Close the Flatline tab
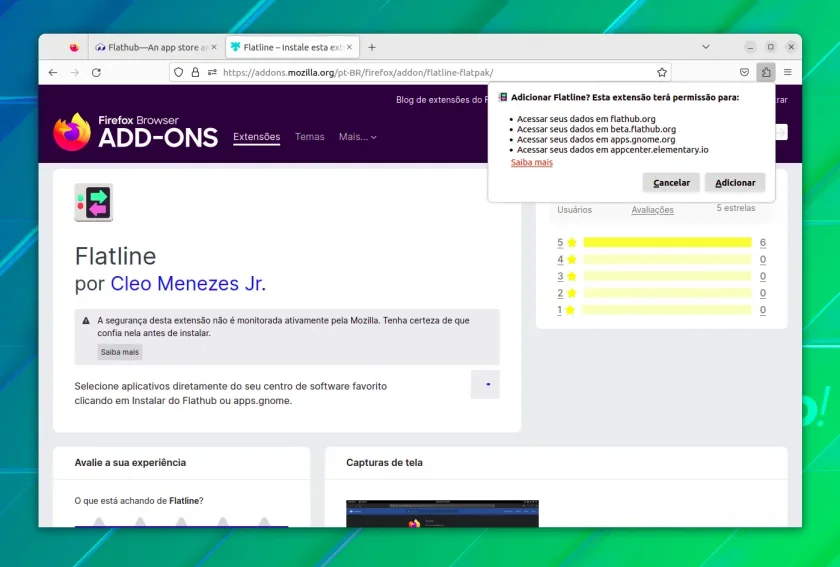 pyautogui.click(x=349, y=47)
